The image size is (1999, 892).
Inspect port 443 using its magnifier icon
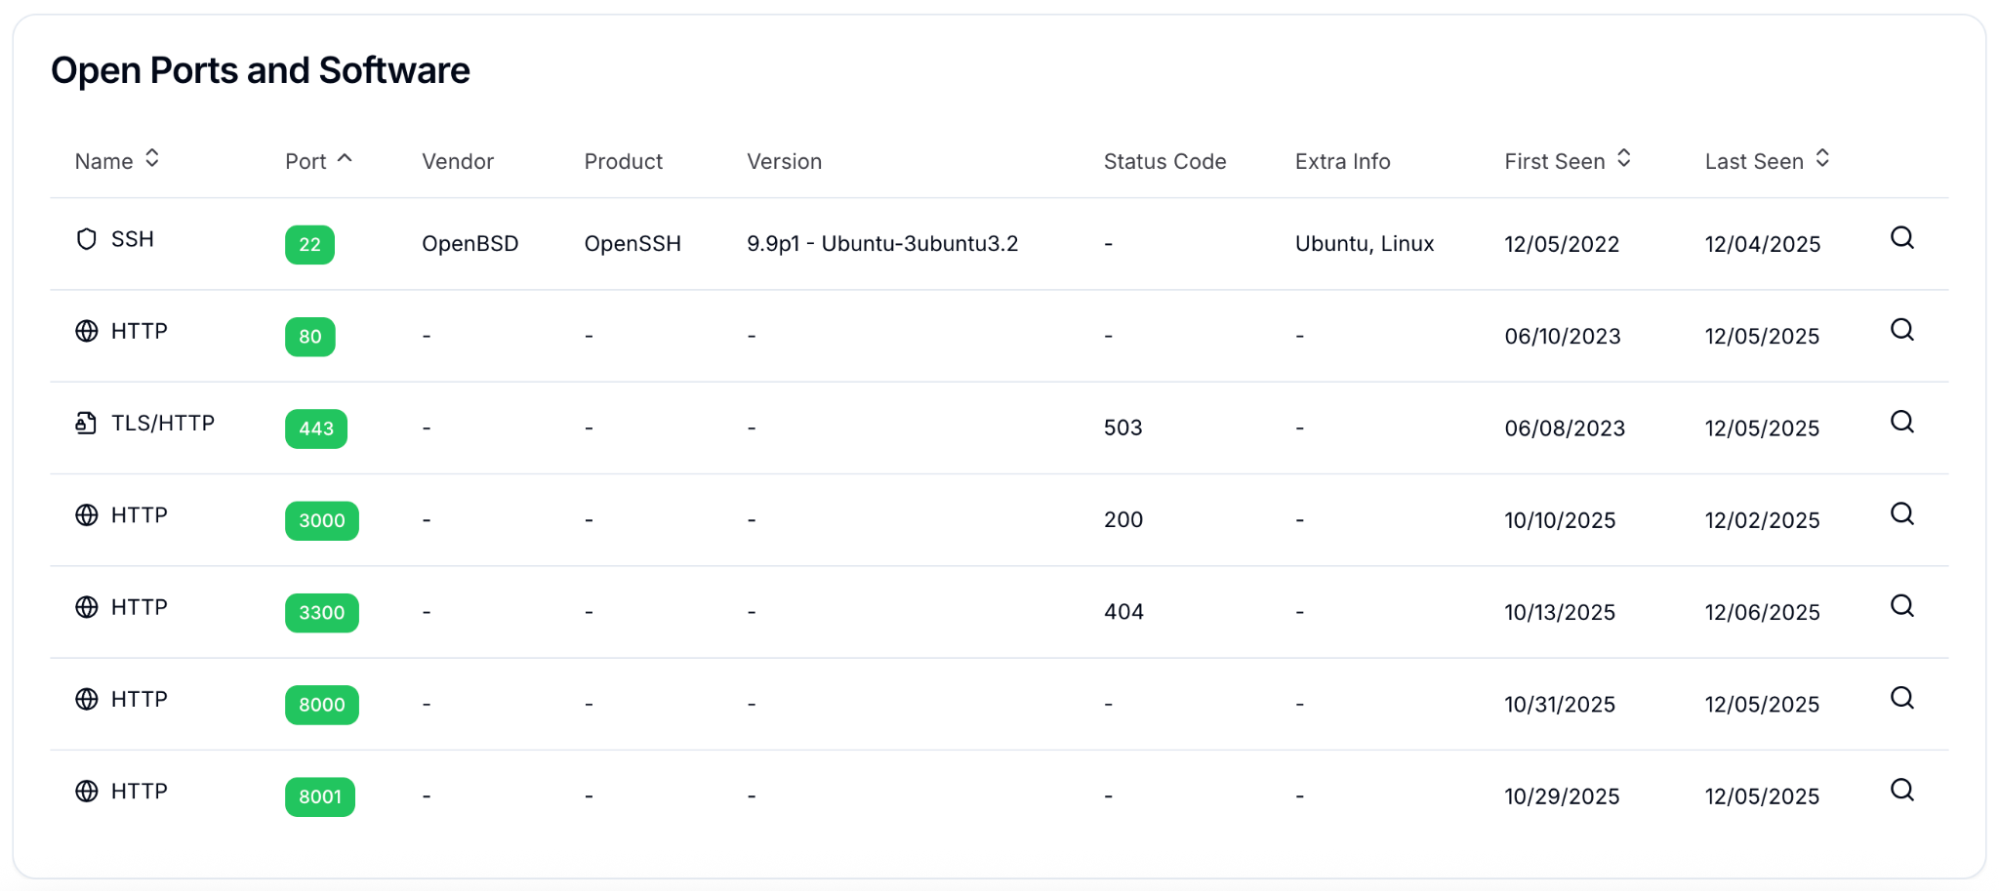(x=1901, y=422)
